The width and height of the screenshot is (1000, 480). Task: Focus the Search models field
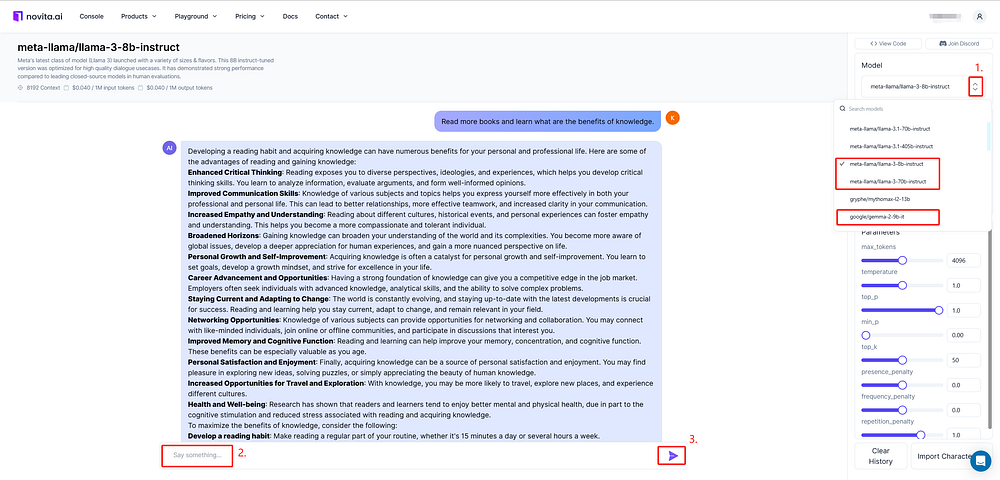[912, 109]
